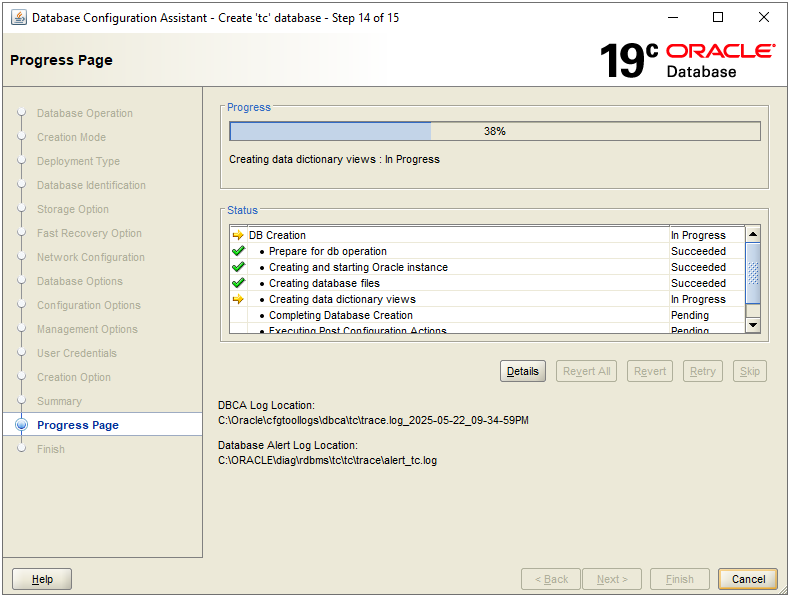Click Succeeded status for Creating database files
Viewport: 790px width, 597px height.
[698, 283]
